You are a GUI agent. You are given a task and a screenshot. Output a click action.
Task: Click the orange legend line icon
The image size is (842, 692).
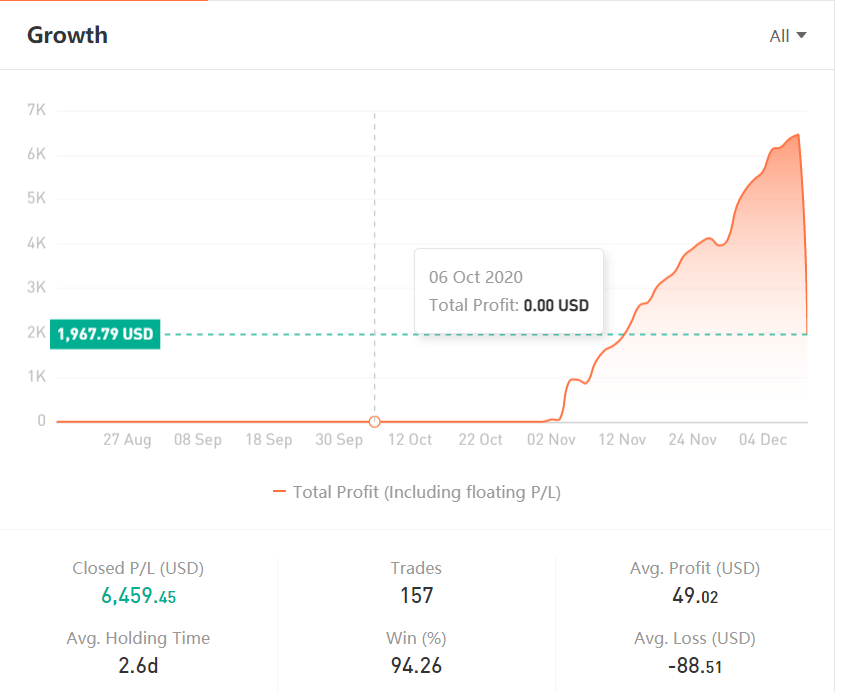279,491
